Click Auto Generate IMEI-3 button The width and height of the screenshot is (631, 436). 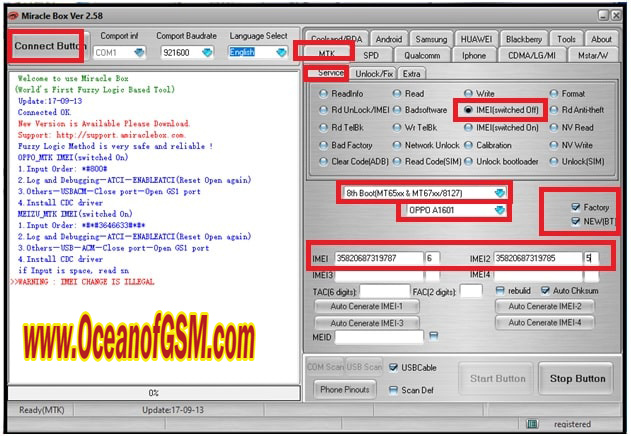[366, 323]
